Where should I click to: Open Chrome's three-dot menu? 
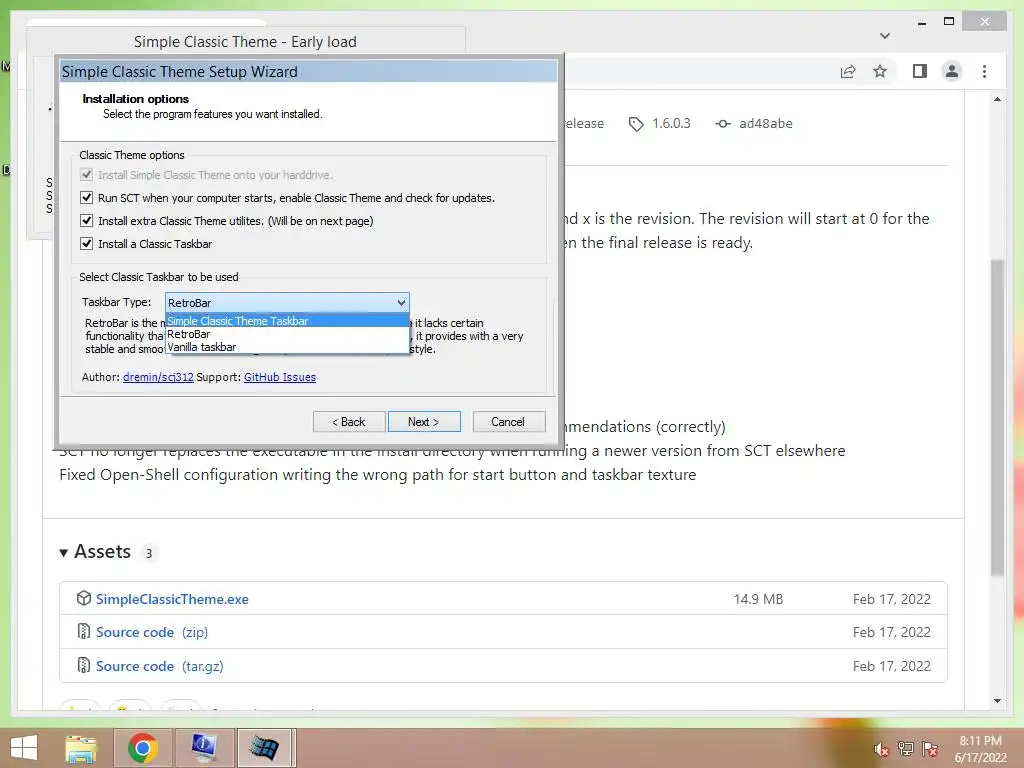click(984, 71)
